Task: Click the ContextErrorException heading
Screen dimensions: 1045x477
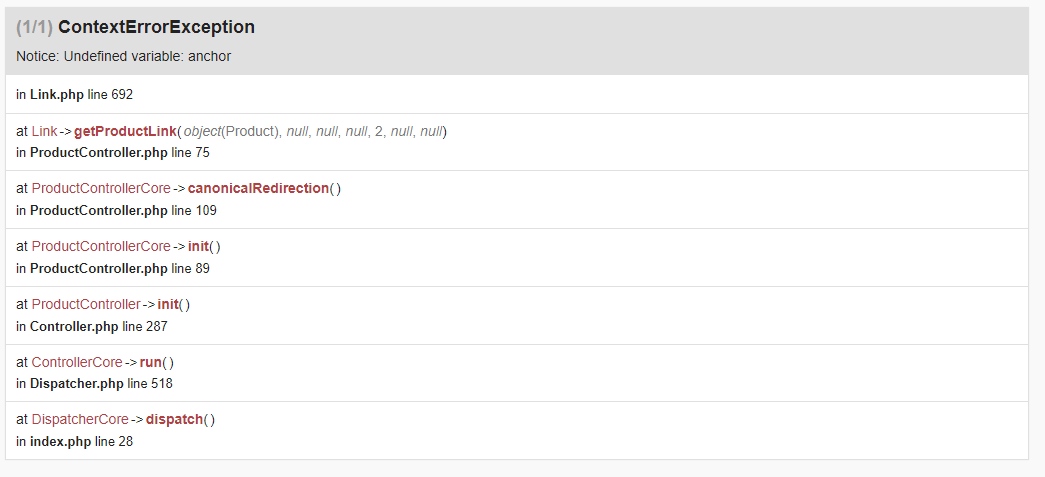Action: pyautogui.click(x=156, y=27)
